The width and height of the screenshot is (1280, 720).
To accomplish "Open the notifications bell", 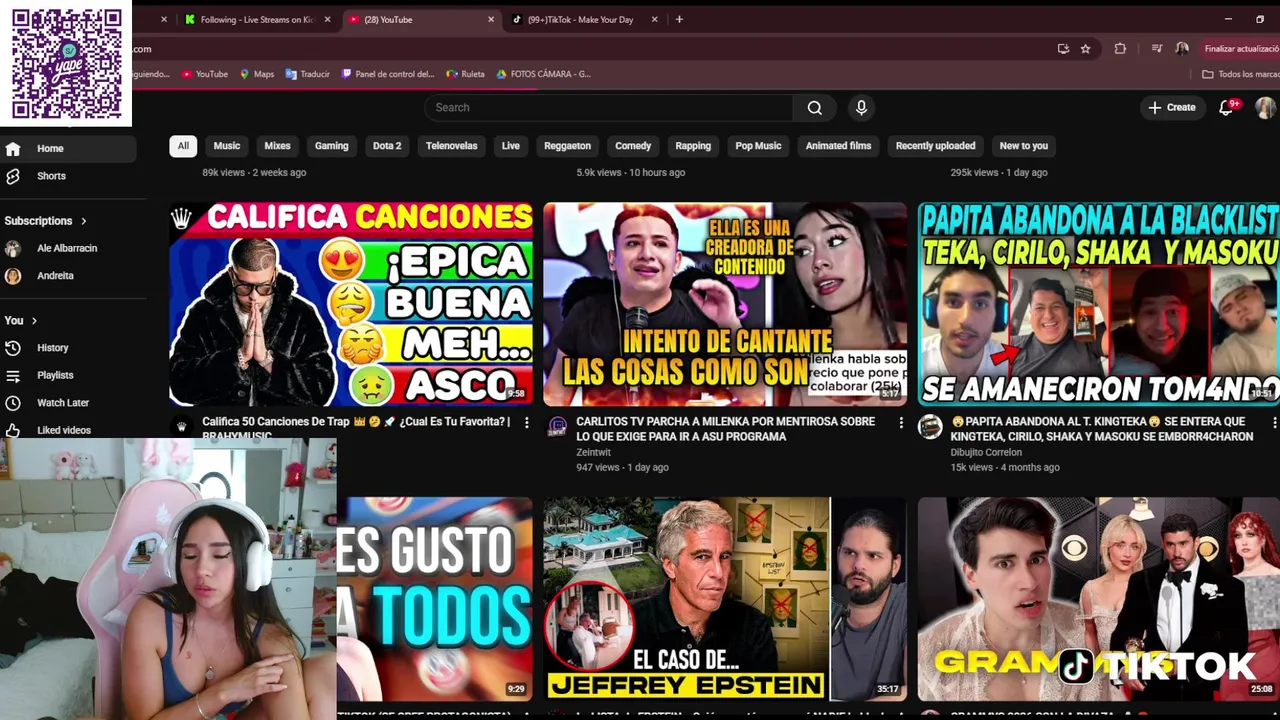I will [1226, 107].
